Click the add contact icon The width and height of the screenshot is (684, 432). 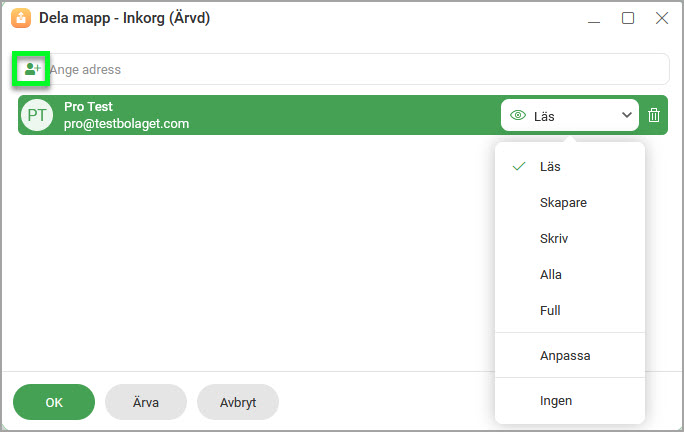click(x=32, y=69)
